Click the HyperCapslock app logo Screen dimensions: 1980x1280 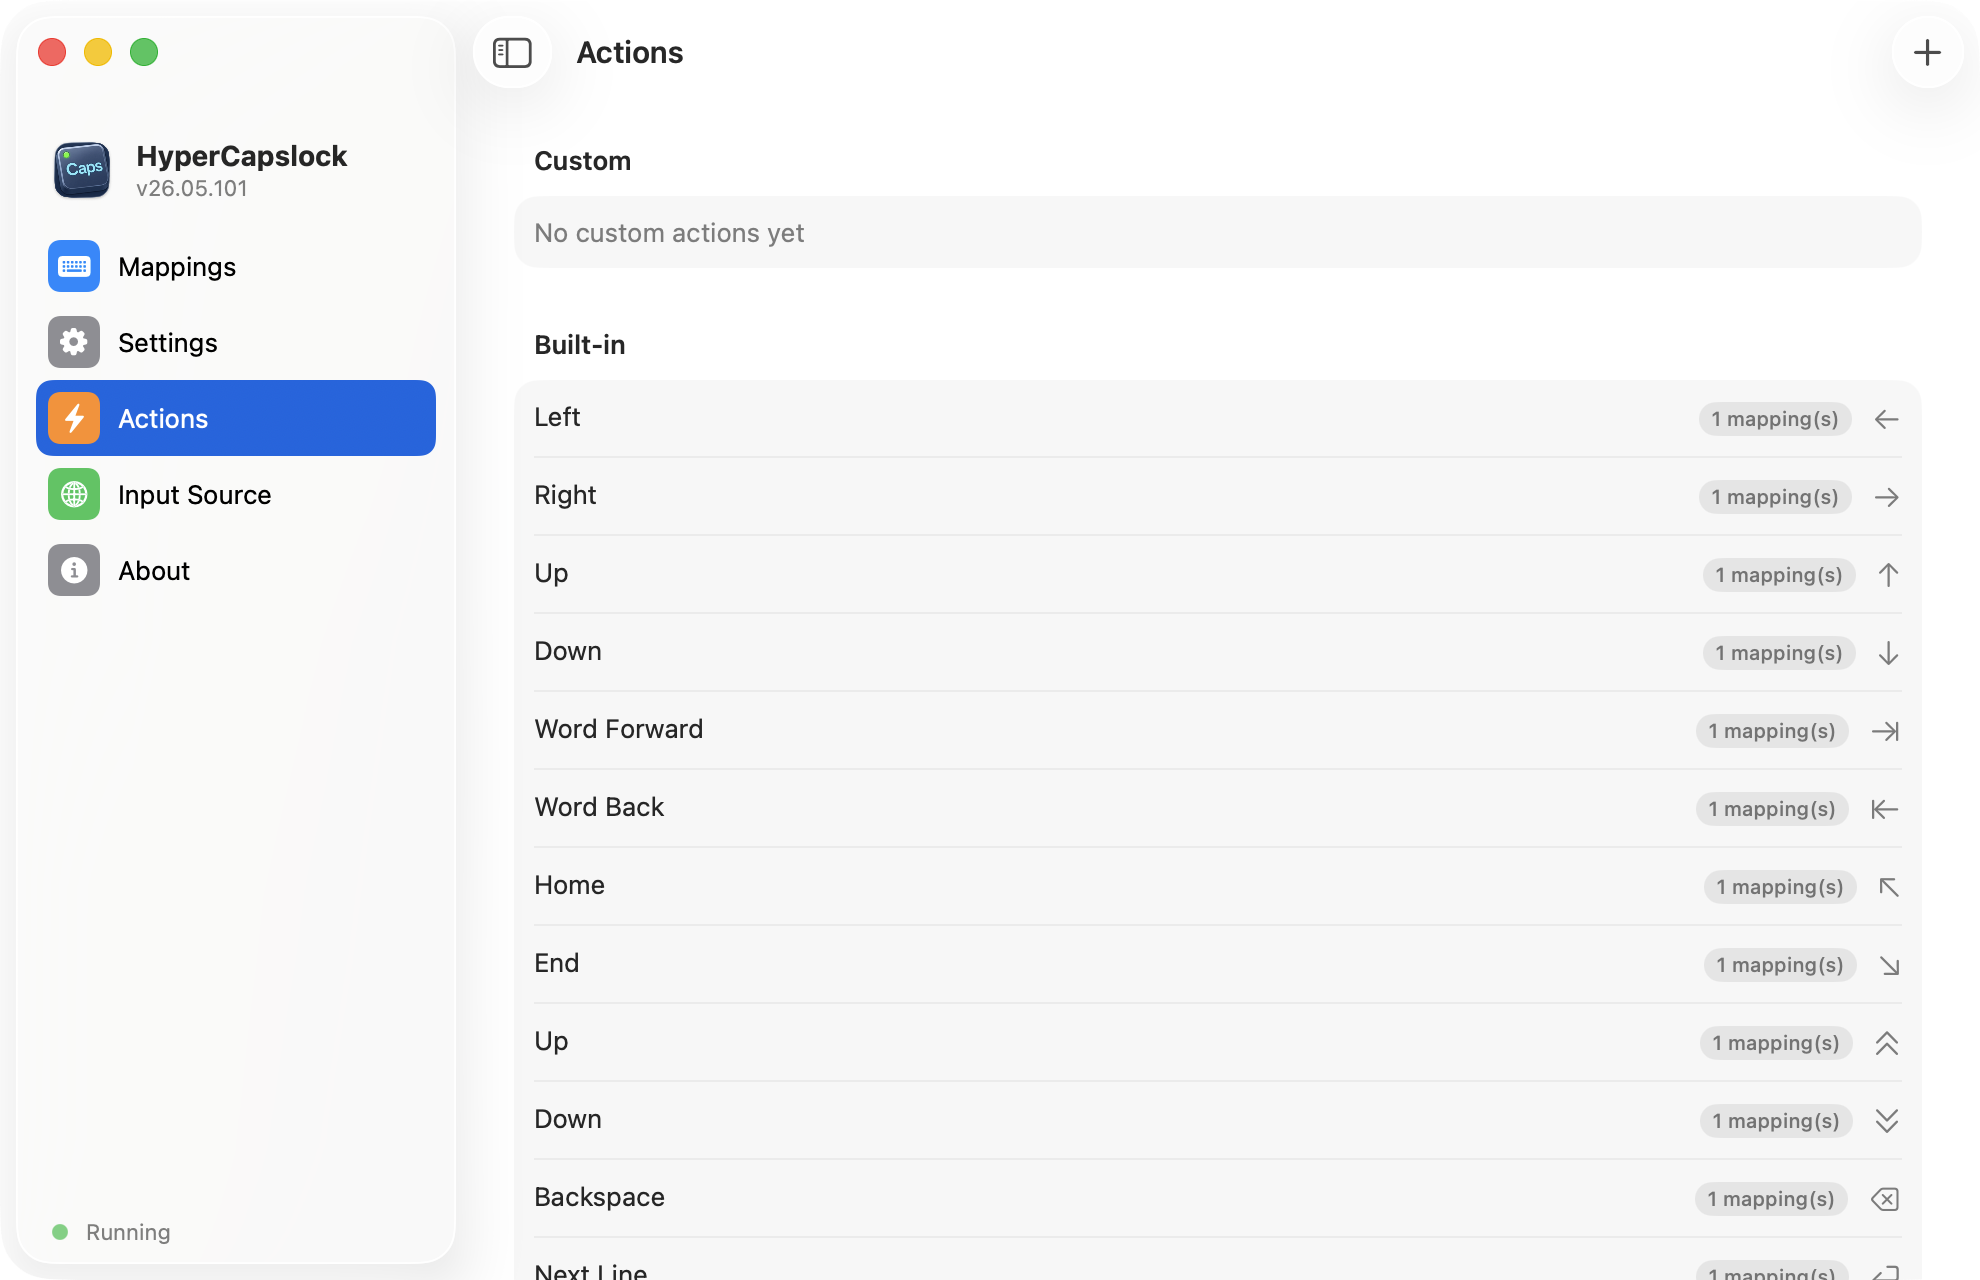coord(82,170)
